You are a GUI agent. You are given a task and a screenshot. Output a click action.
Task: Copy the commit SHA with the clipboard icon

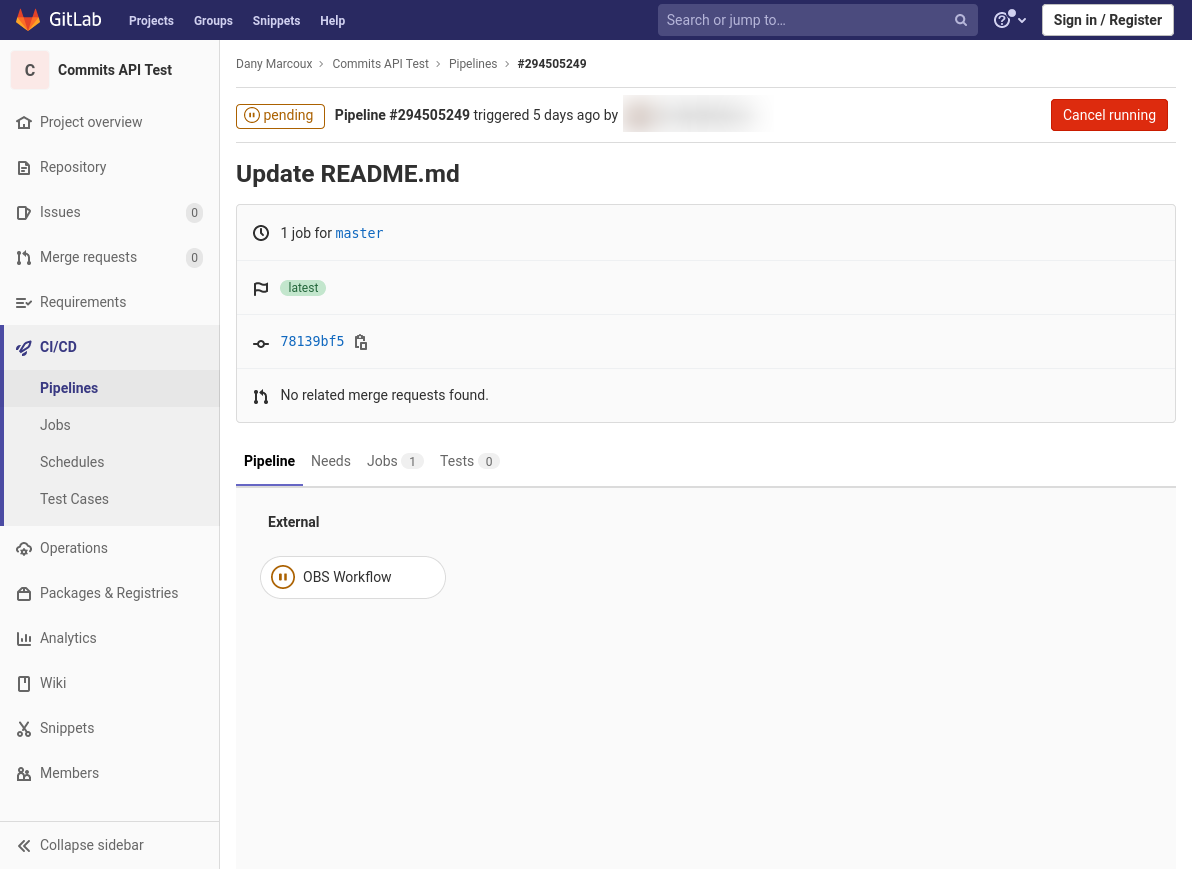click(360, 342)
